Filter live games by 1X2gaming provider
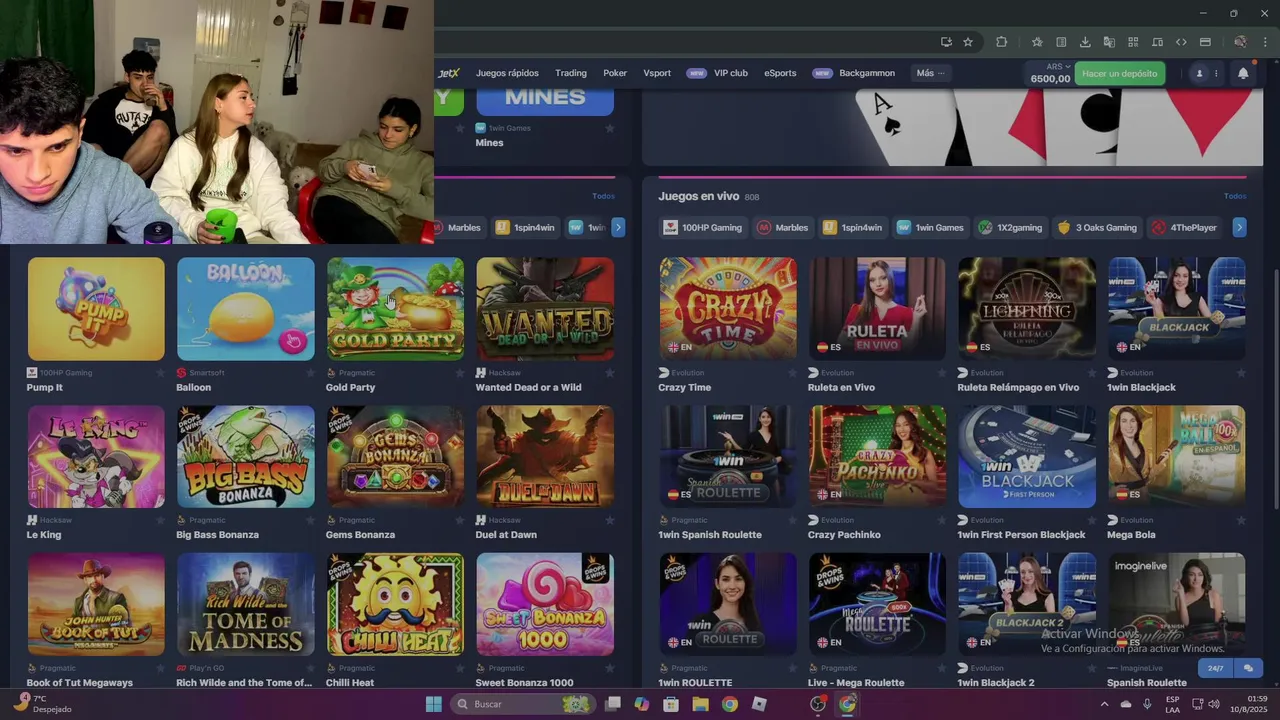The width and height of the screenshot is (1280, 720). pyautogui.click(x=1010, y=227)
